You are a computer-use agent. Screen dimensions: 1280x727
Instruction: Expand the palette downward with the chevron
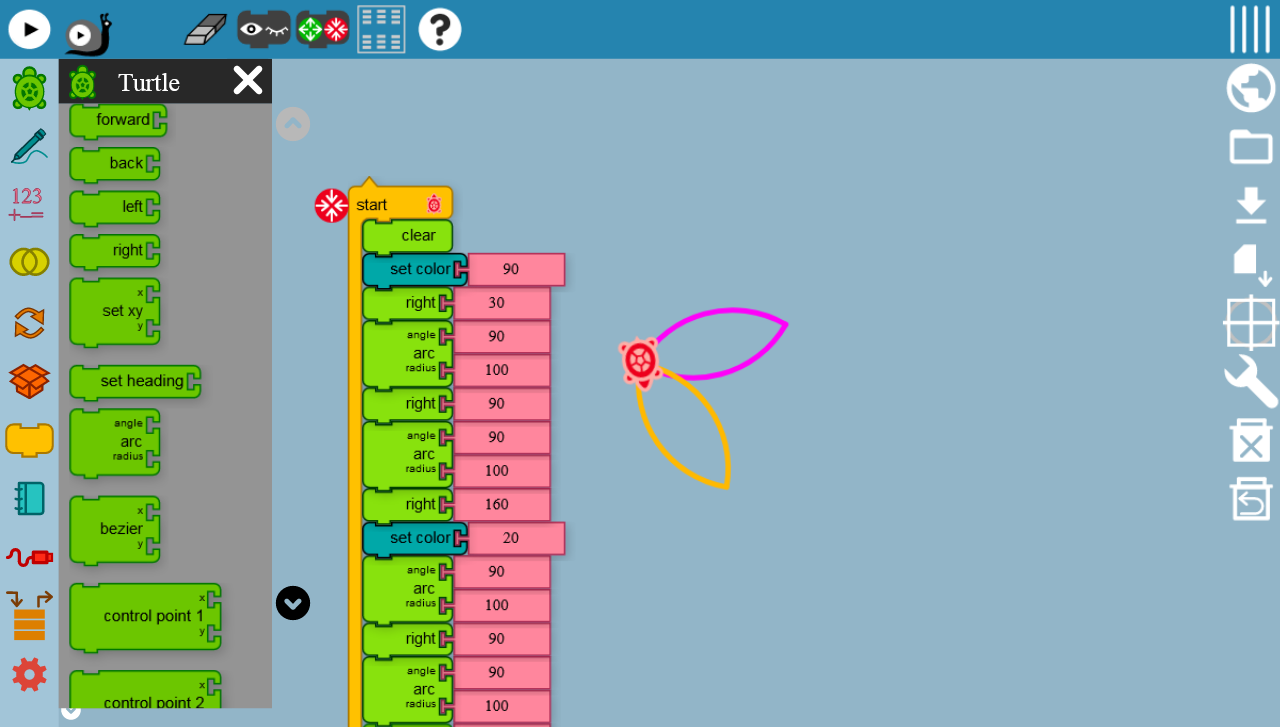292,602
